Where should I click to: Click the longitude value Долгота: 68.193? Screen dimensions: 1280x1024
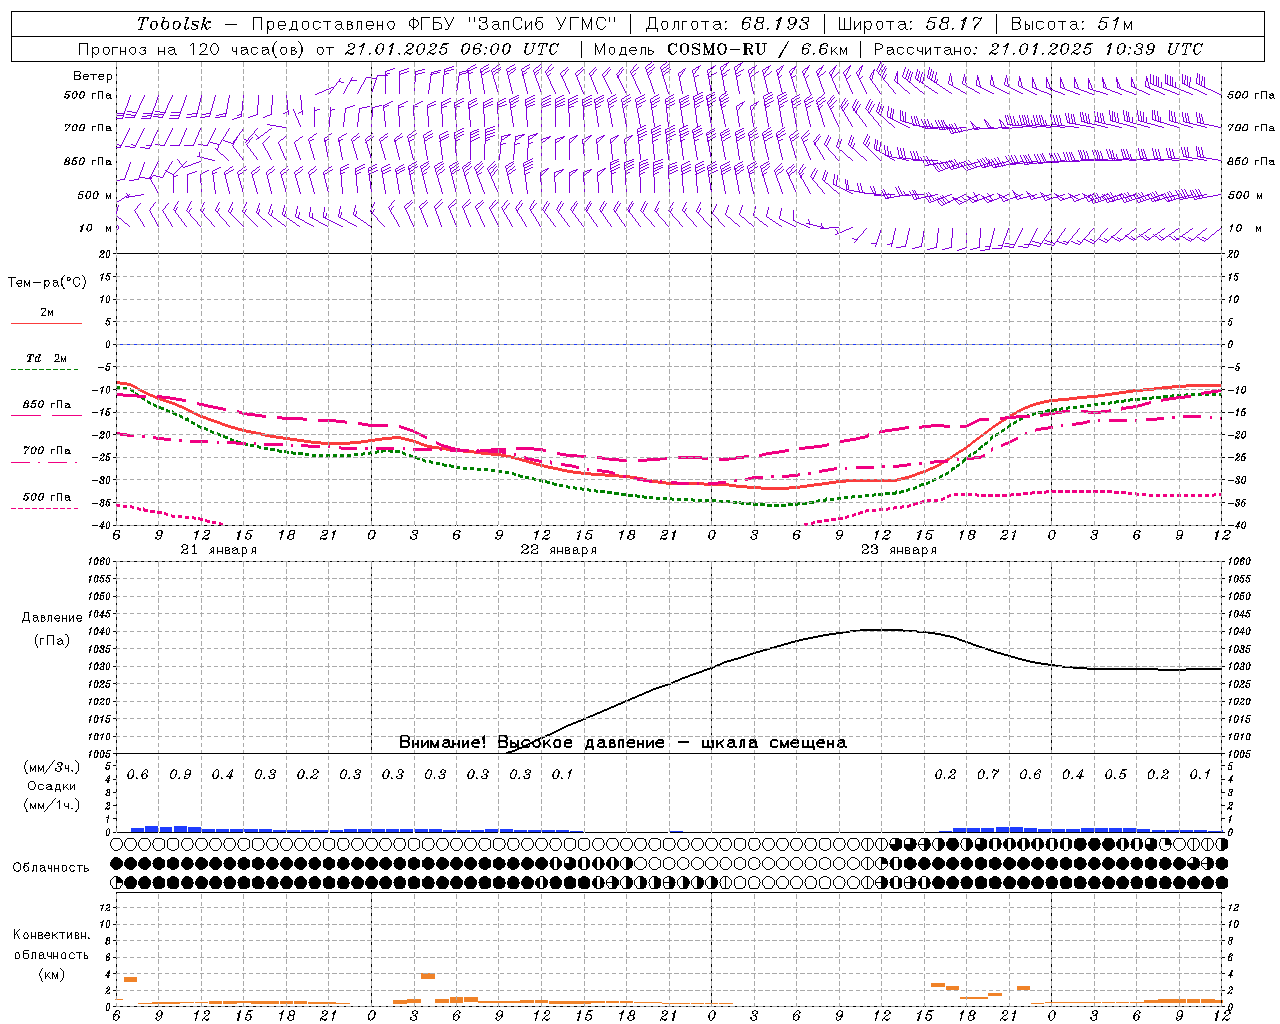[727, 24]
